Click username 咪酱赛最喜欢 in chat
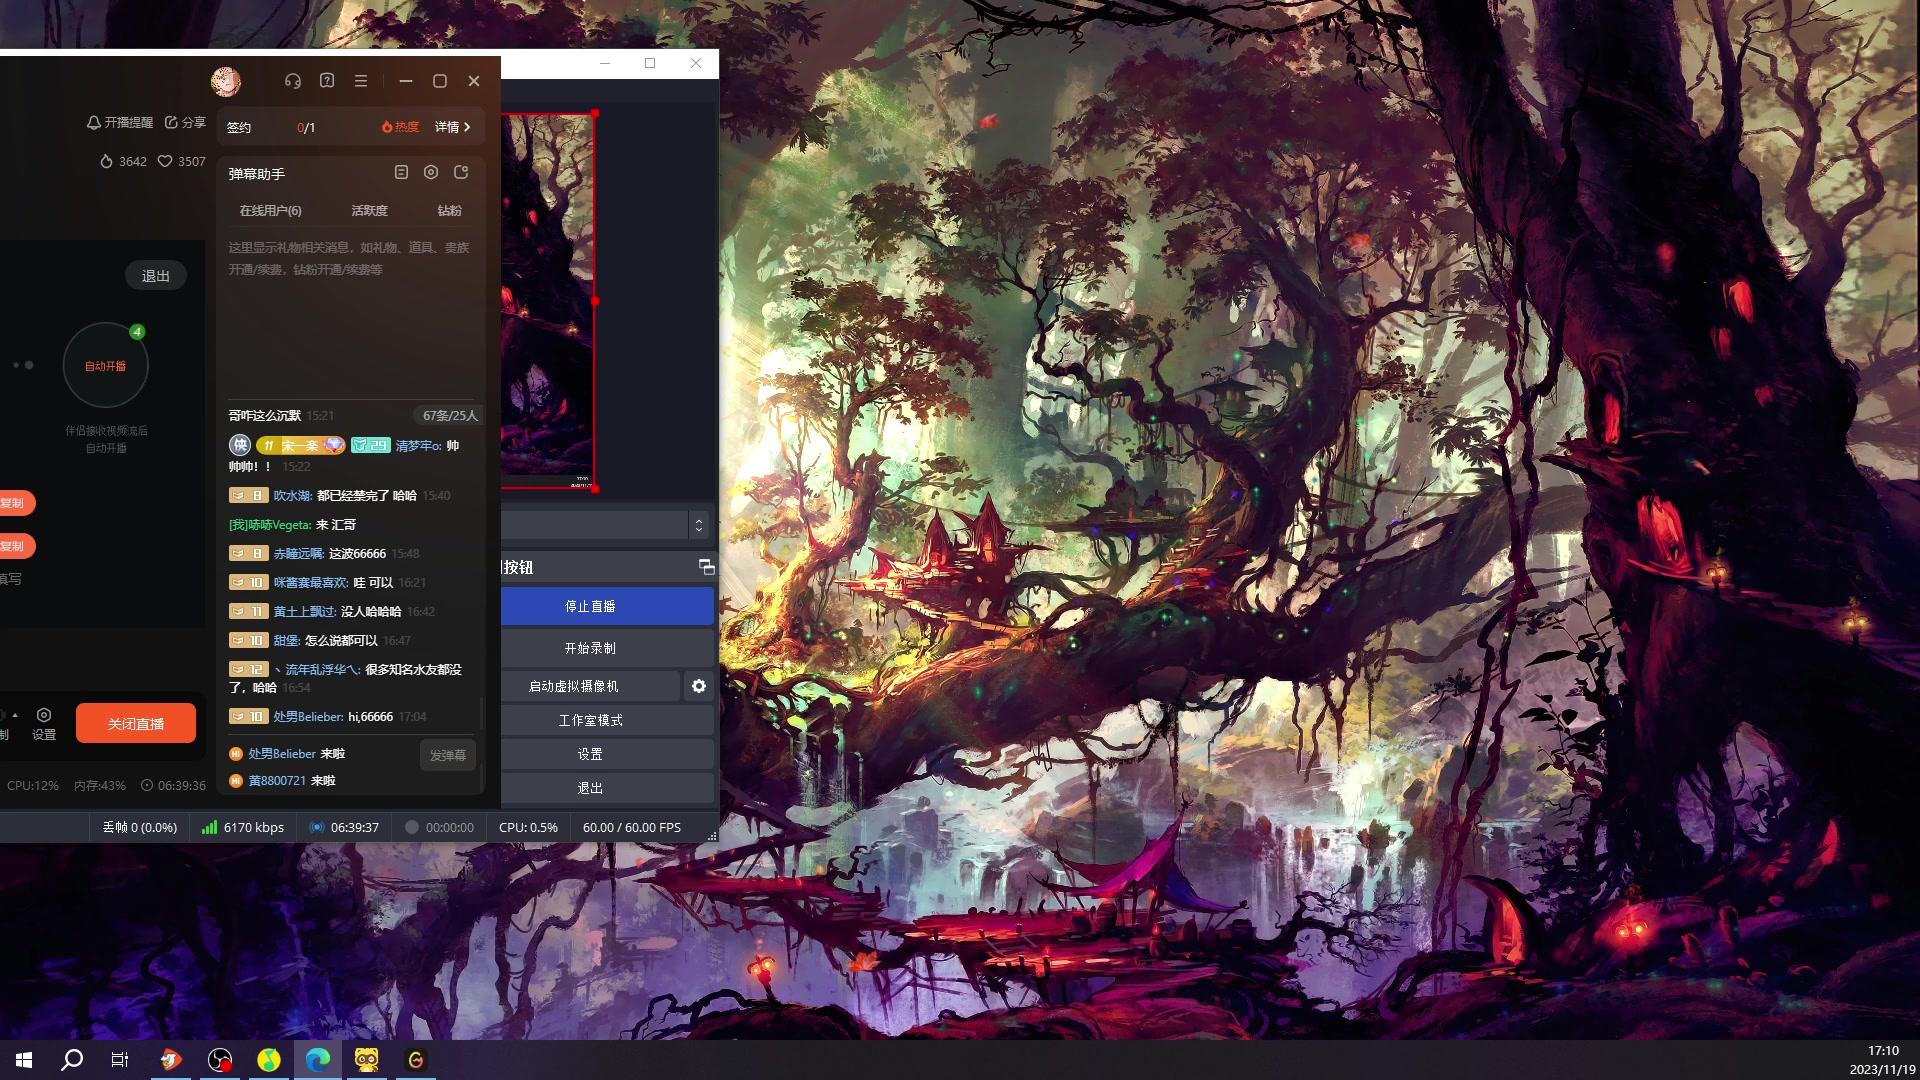The image size is (1920, 1080). [x=311, y=582]
